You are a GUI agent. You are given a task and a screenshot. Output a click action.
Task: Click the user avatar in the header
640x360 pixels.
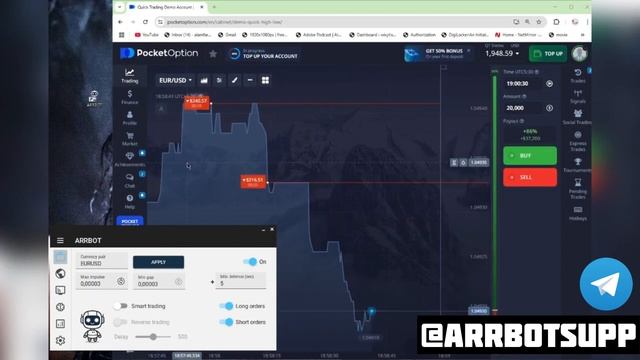click(579, 53)
